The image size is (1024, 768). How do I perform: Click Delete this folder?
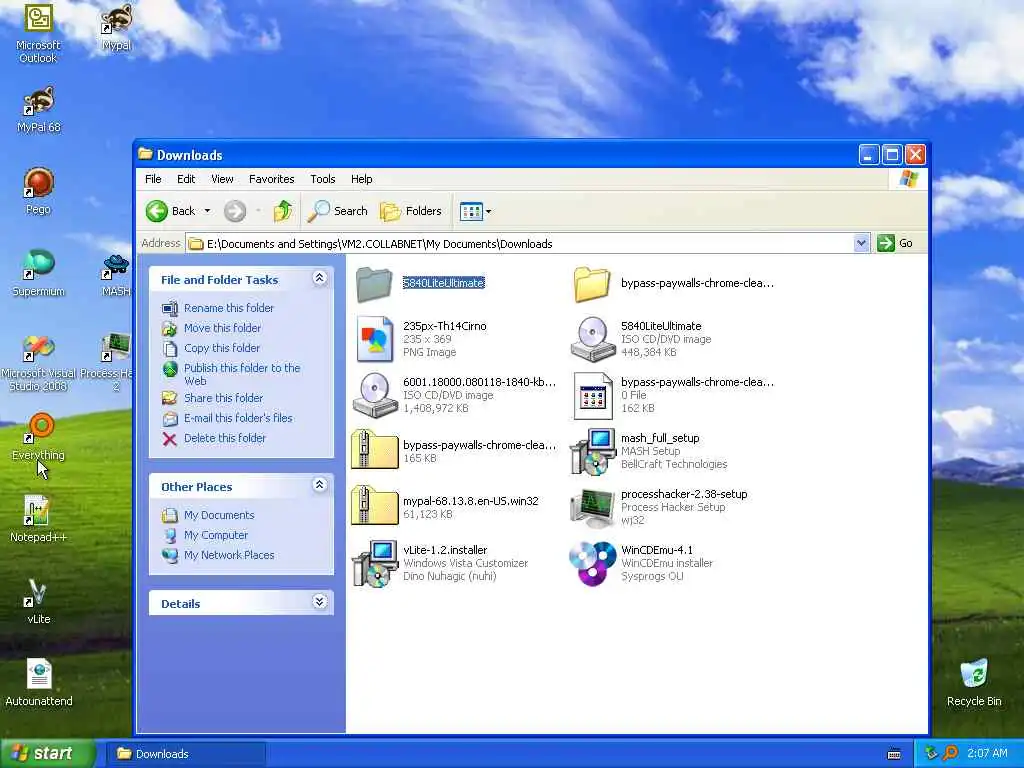pos(225,438)
